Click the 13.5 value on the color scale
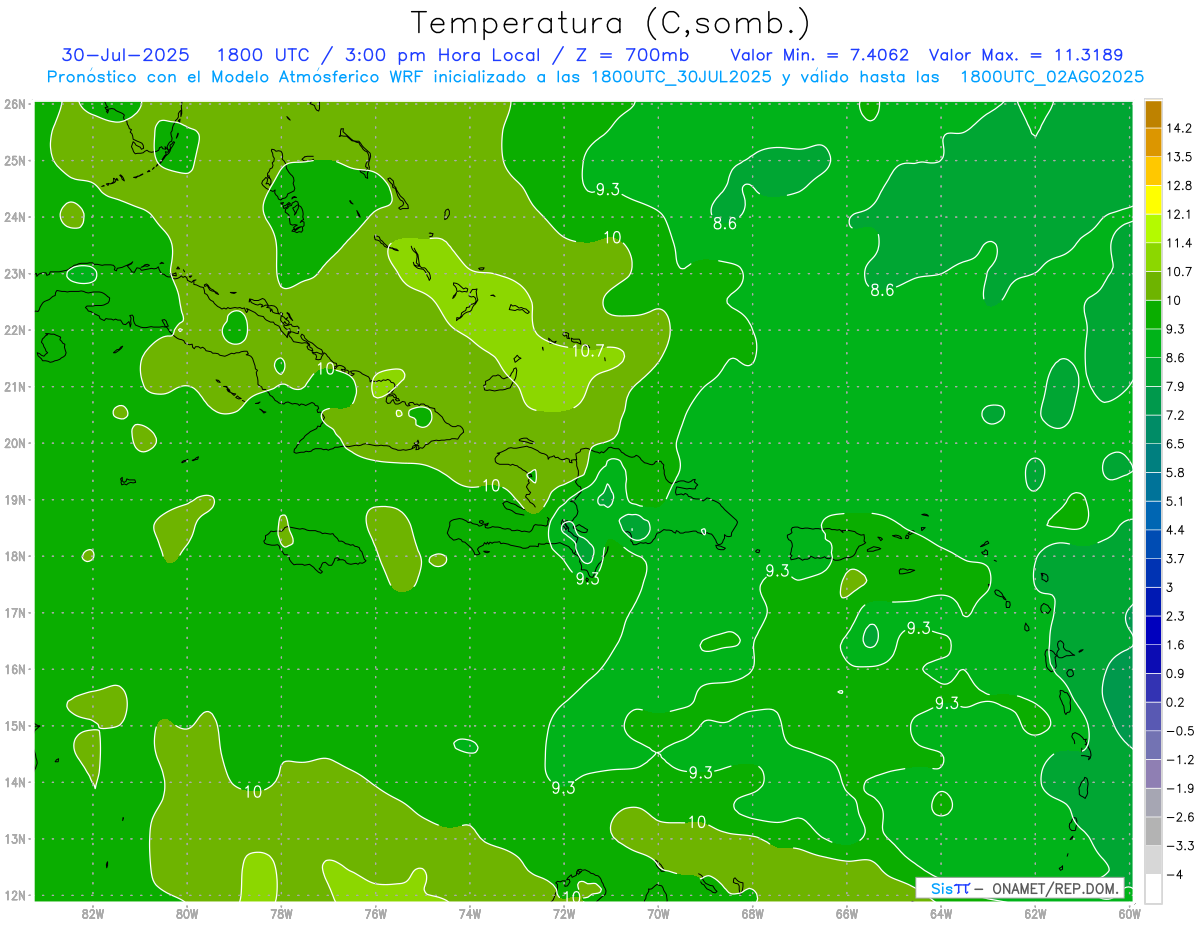The image size is (1200, 927). pos(1178,157)
